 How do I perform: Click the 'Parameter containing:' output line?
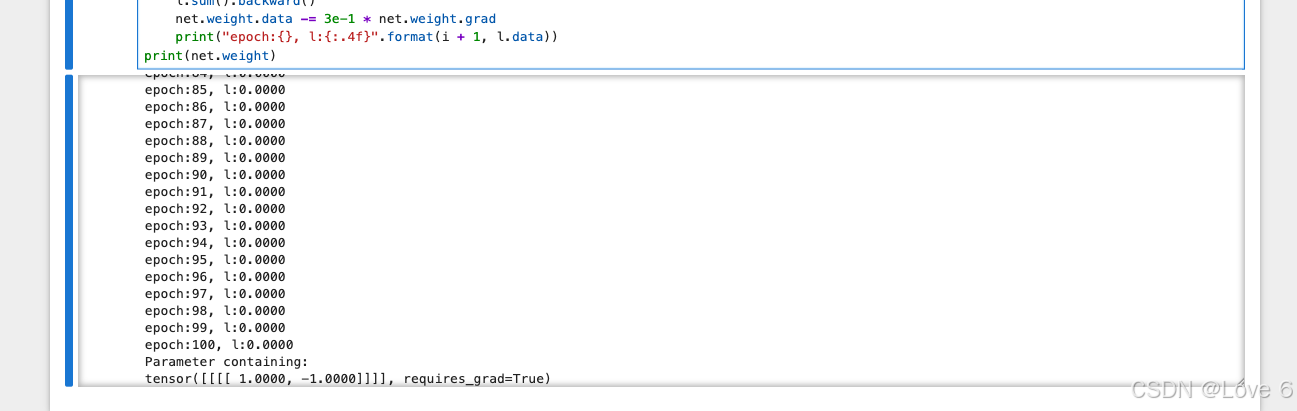click(227, 362)
